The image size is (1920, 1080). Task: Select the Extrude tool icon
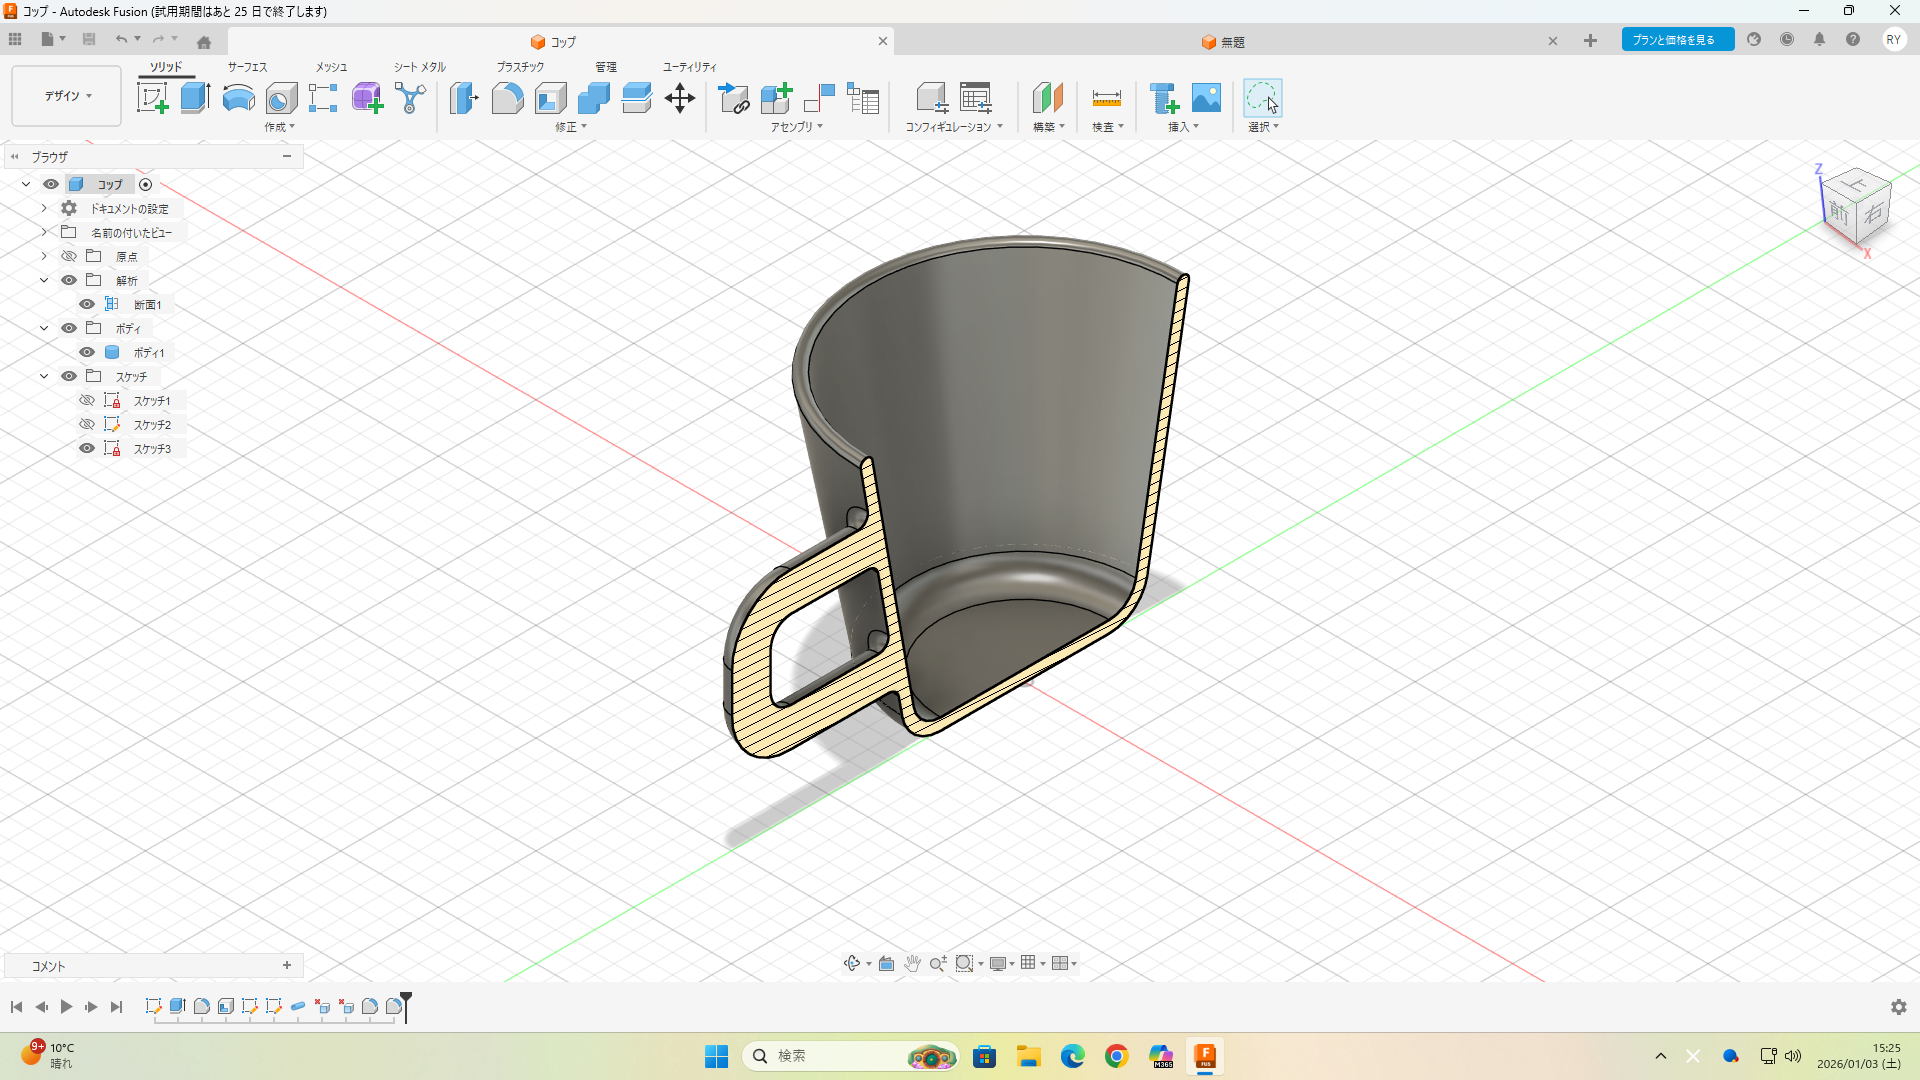click(x=195, y=98)
